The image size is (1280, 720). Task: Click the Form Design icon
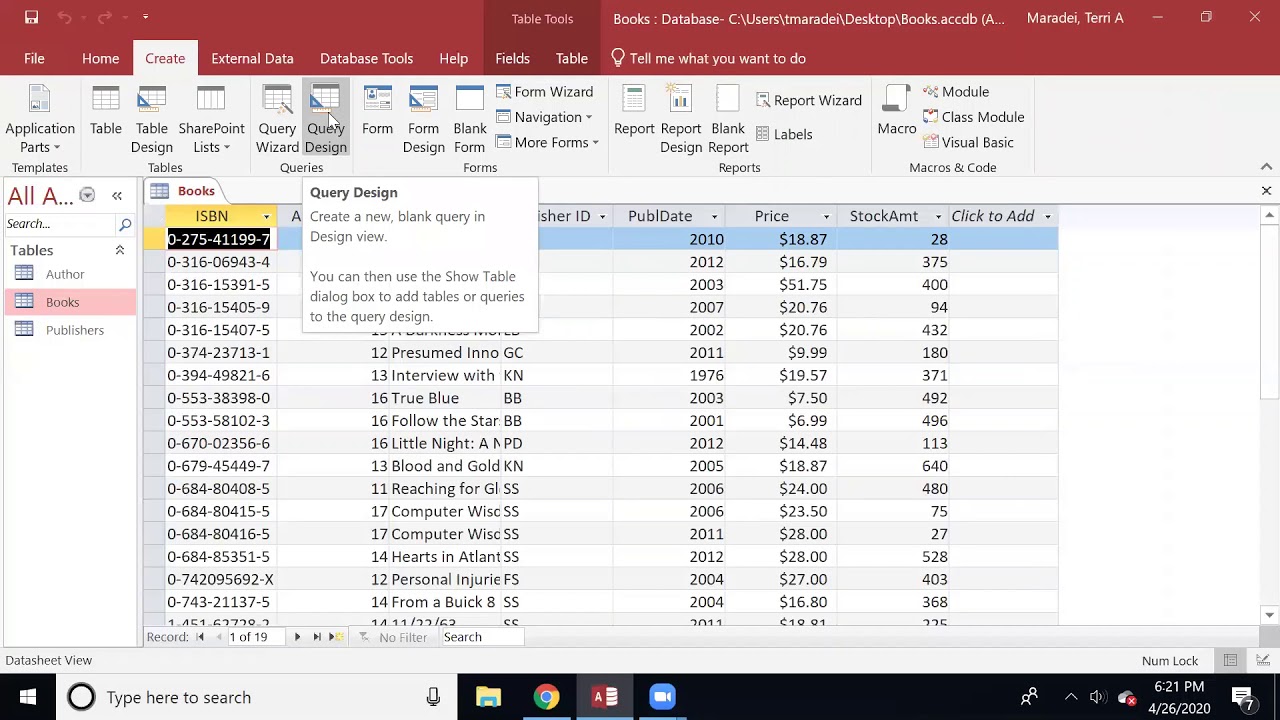coord(423,118)
